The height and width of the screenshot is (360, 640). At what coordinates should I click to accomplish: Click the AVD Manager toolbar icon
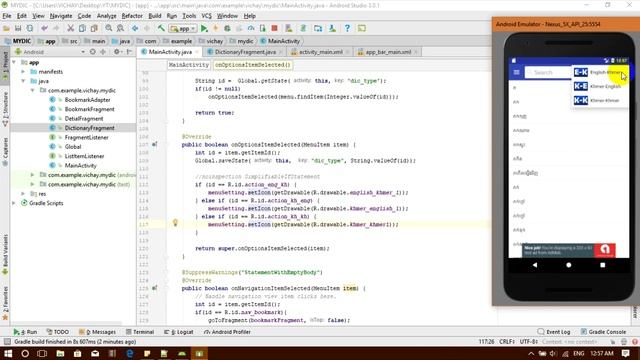click(x=289, y=29)
